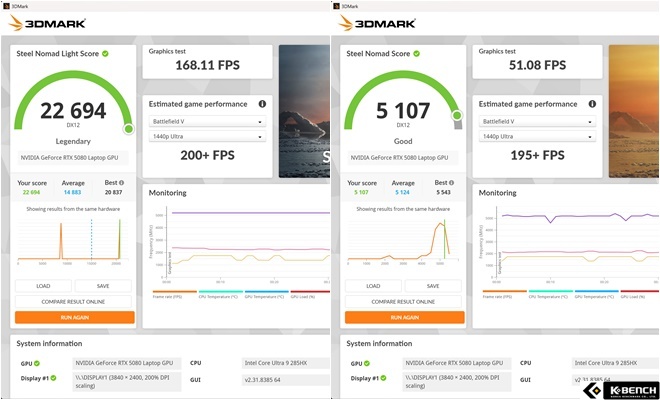Click RUN AGAIN for Steel Nomad Light
The height and width of the screenshot is (400, 660).
(75, 317)
